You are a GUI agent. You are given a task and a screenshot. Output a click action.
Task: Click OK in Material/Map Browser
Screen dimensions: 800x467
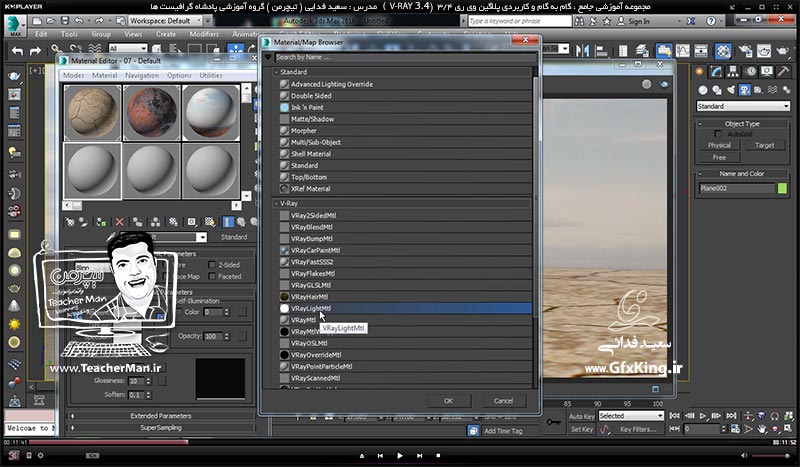(x=448, y=401)
